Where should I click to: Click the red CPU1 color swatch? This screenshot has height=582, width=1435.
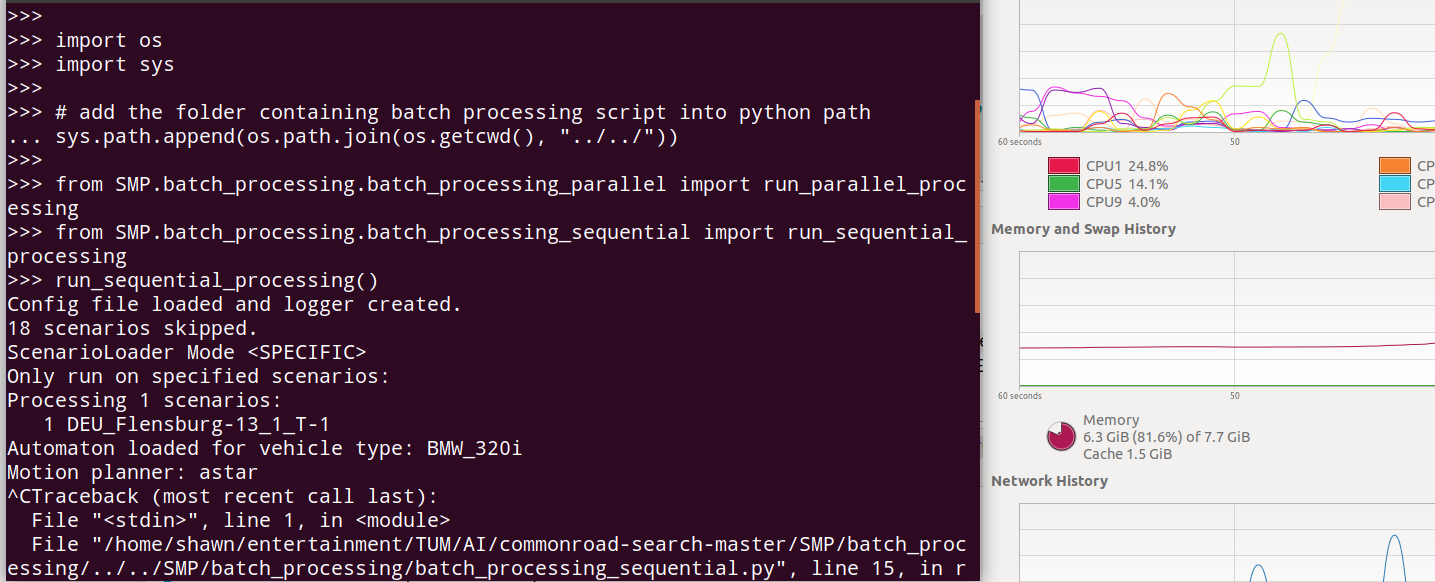coord(1063,166)
